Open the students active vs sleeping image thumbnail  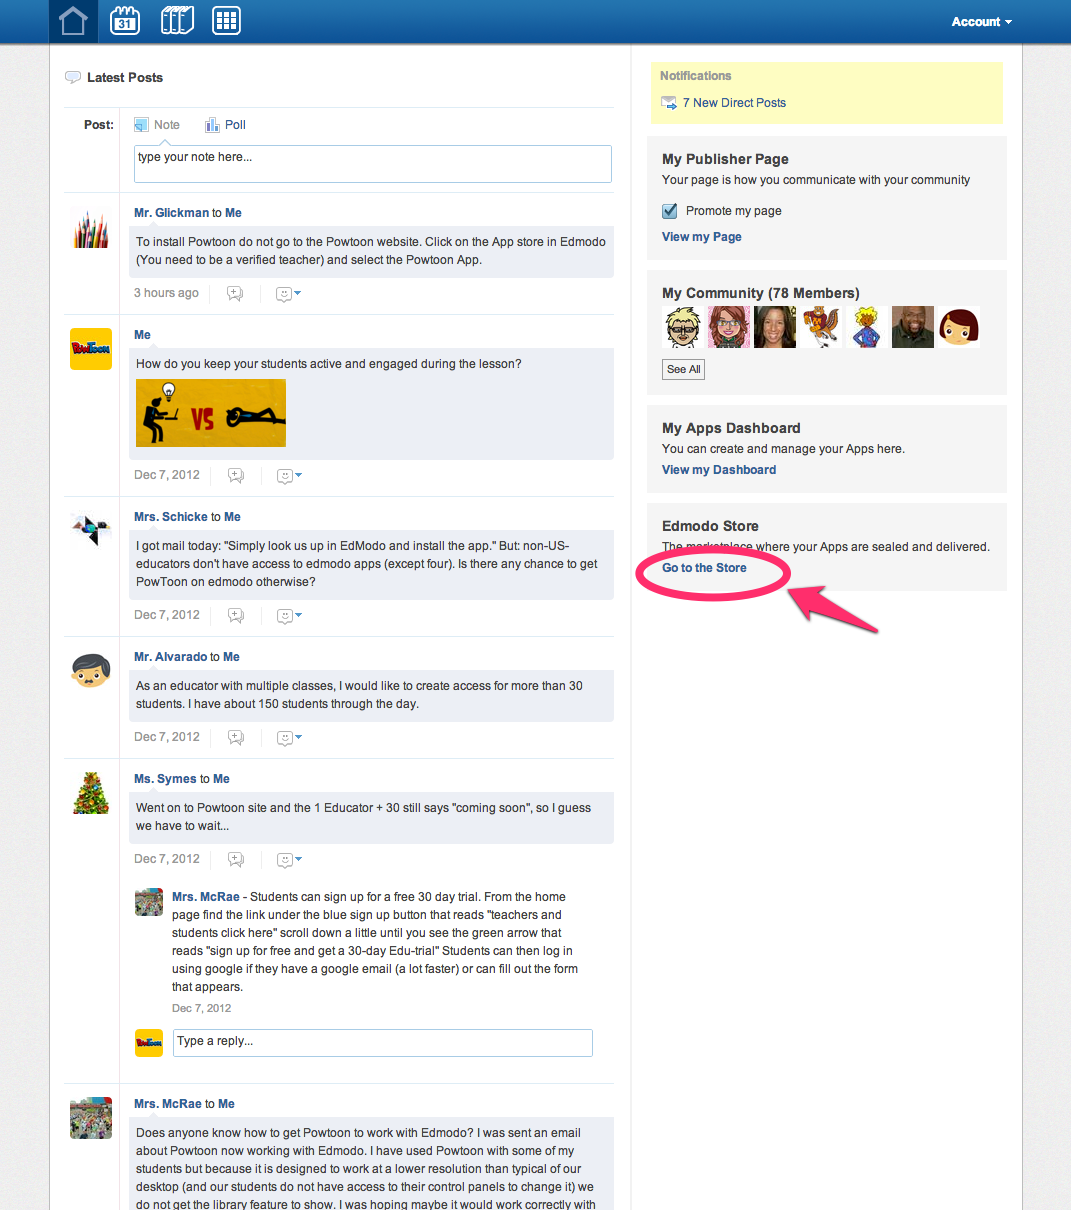[211, 413]
